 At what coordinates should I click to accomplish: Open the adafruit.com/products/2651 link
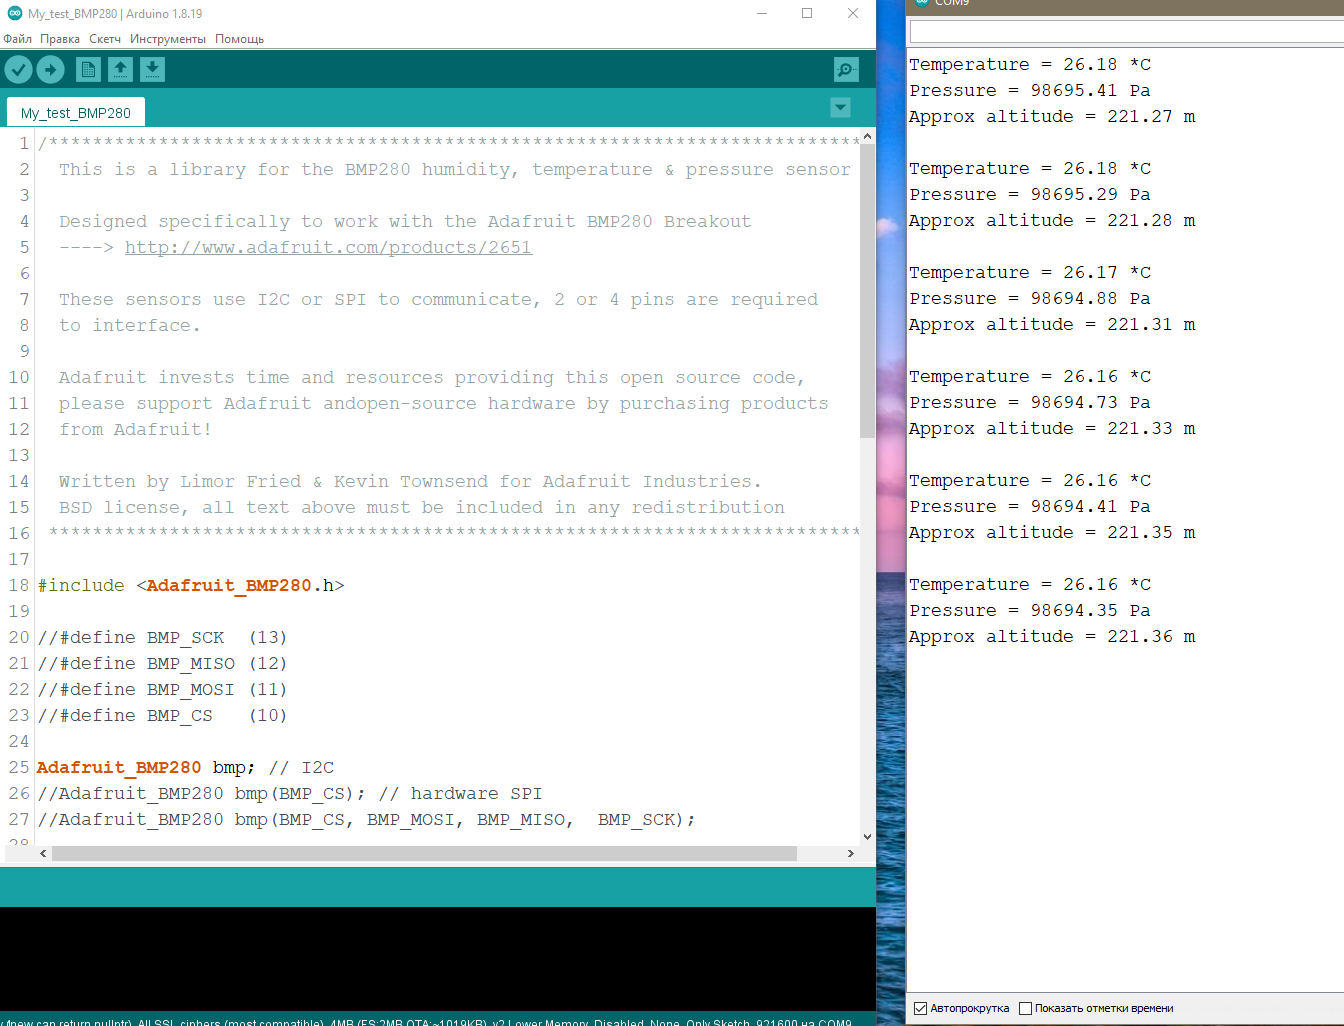pyautogui.click(x=328, y=247)
